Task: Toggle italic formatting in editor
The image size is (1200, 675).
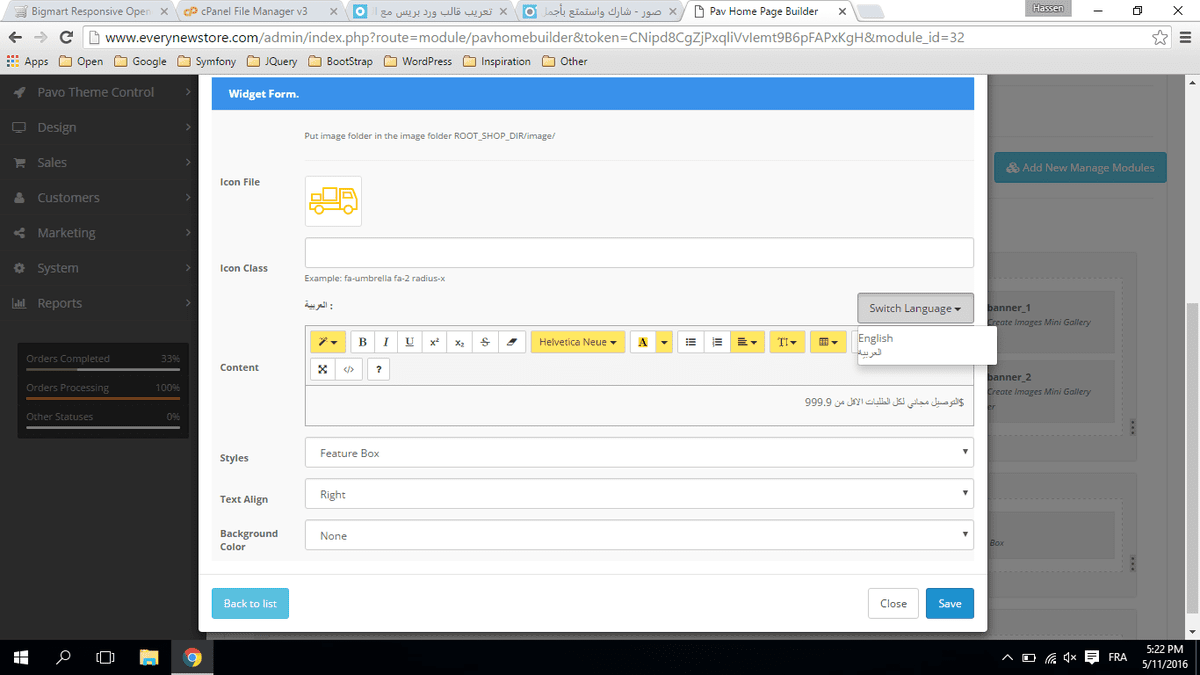Action: pos(386,342)
